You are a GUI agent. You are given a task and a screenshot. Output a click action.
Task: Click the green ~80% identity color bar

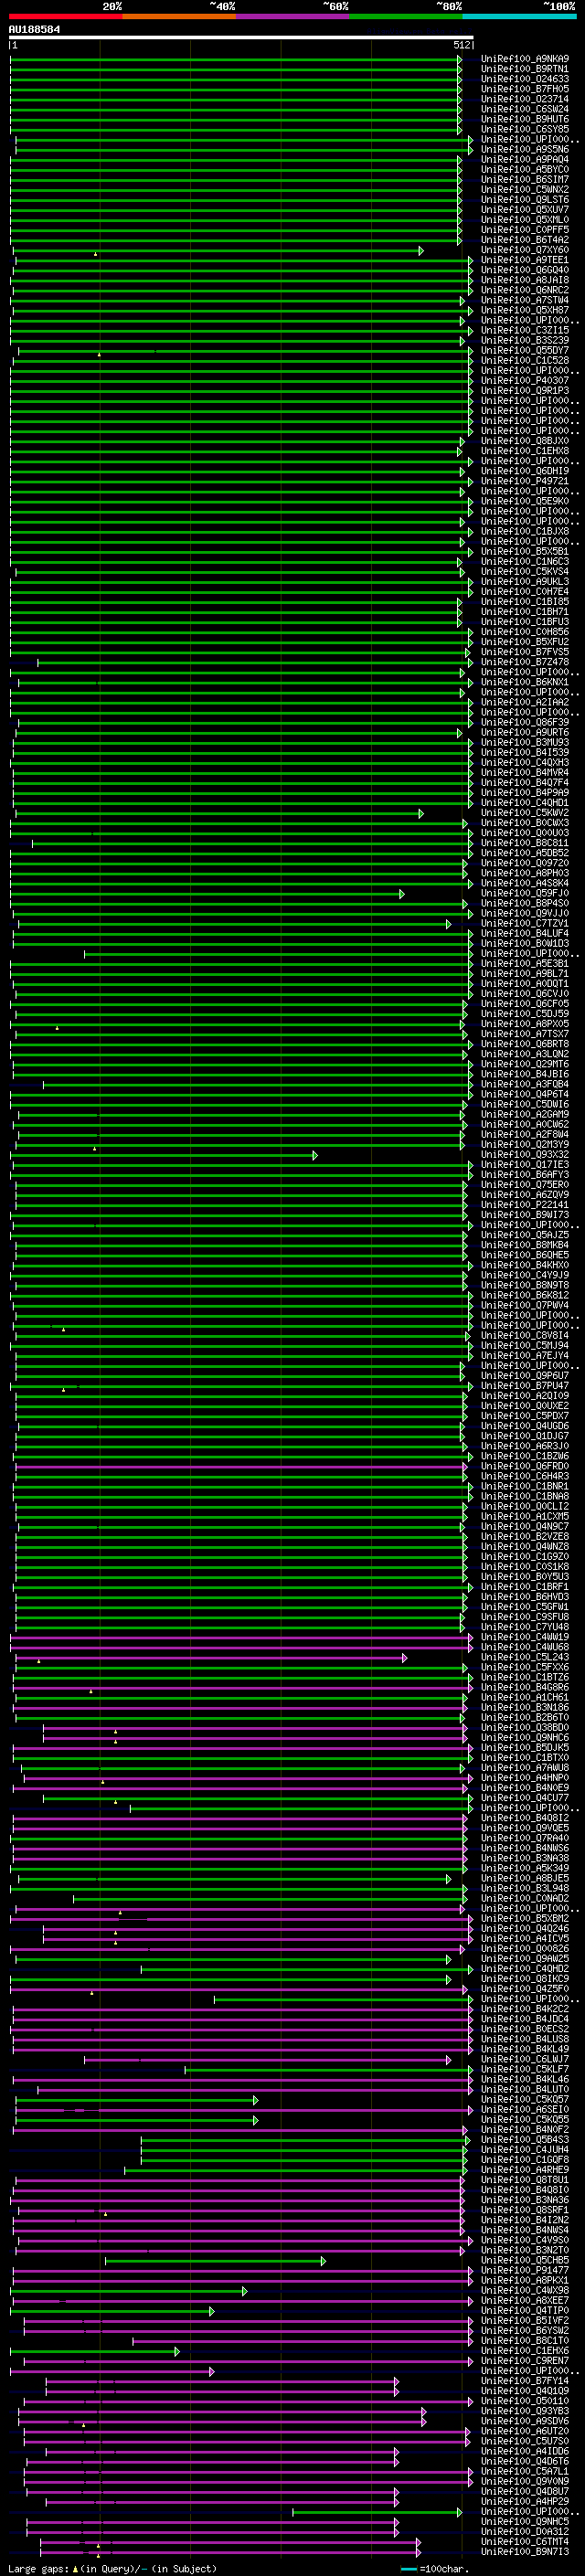point(406,16)
